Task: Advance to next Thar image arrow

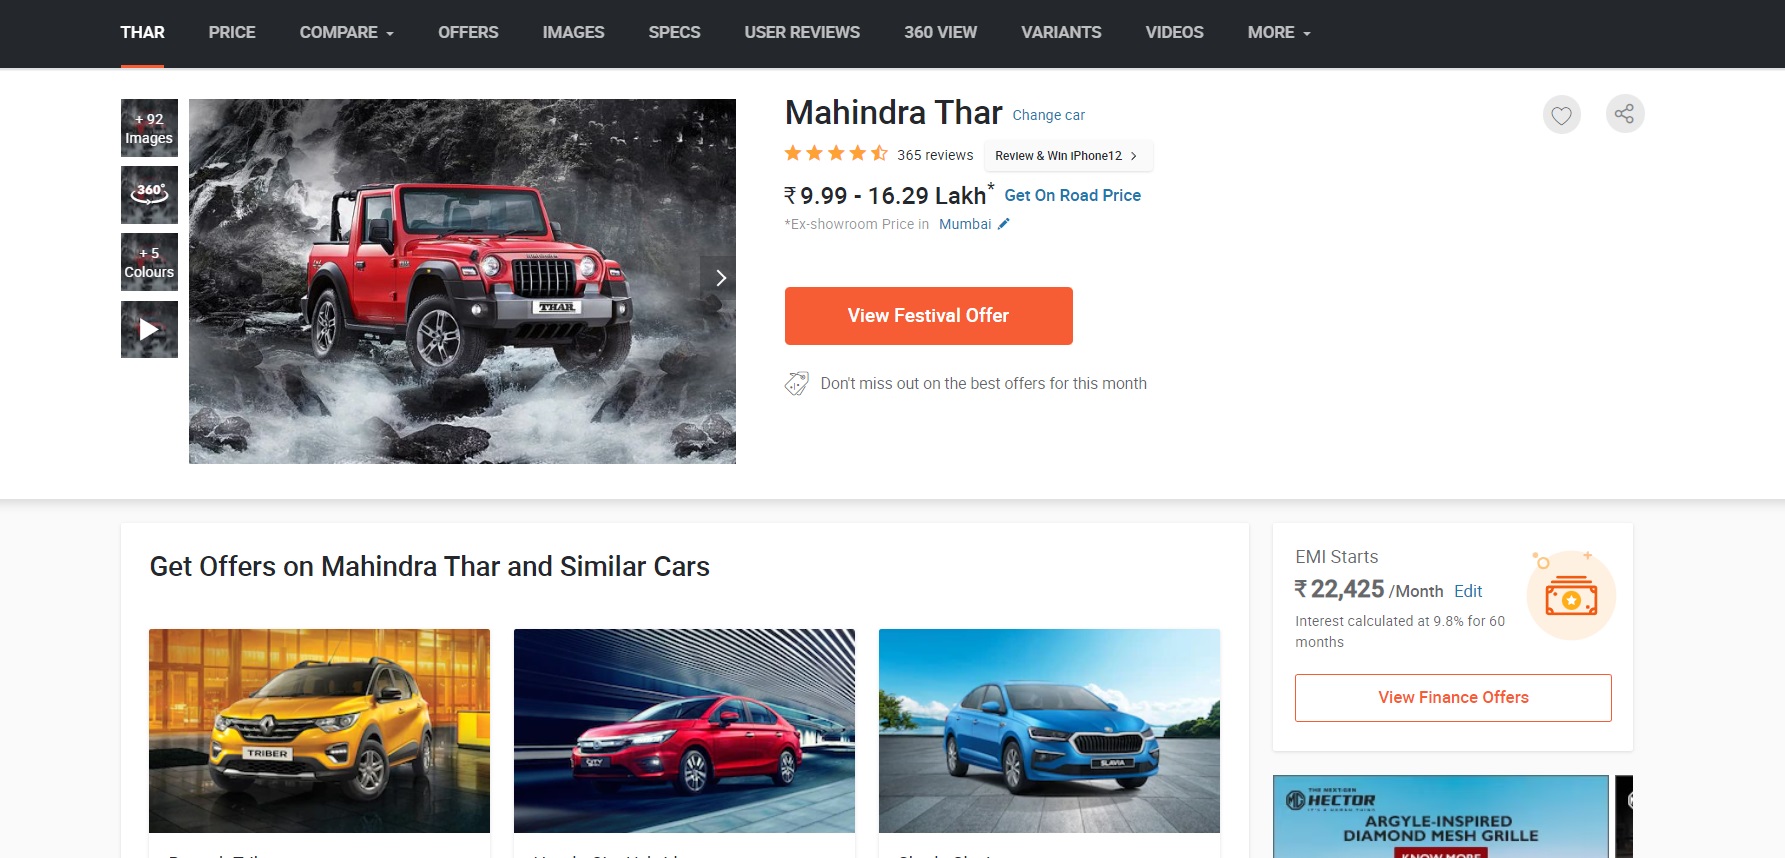Action: [x=720, y=278]
